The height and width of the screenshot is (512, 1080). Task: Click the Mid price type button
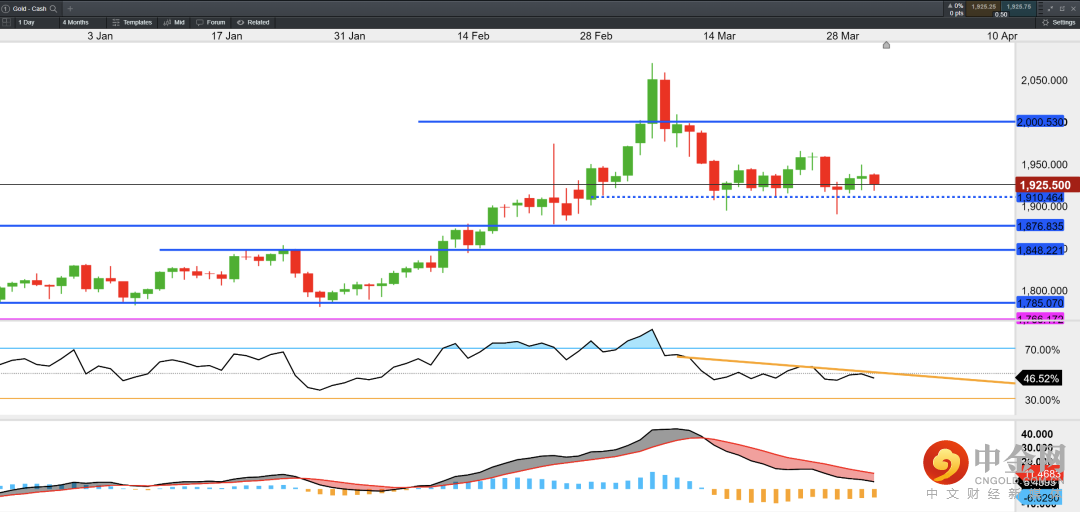pos(174,22)
